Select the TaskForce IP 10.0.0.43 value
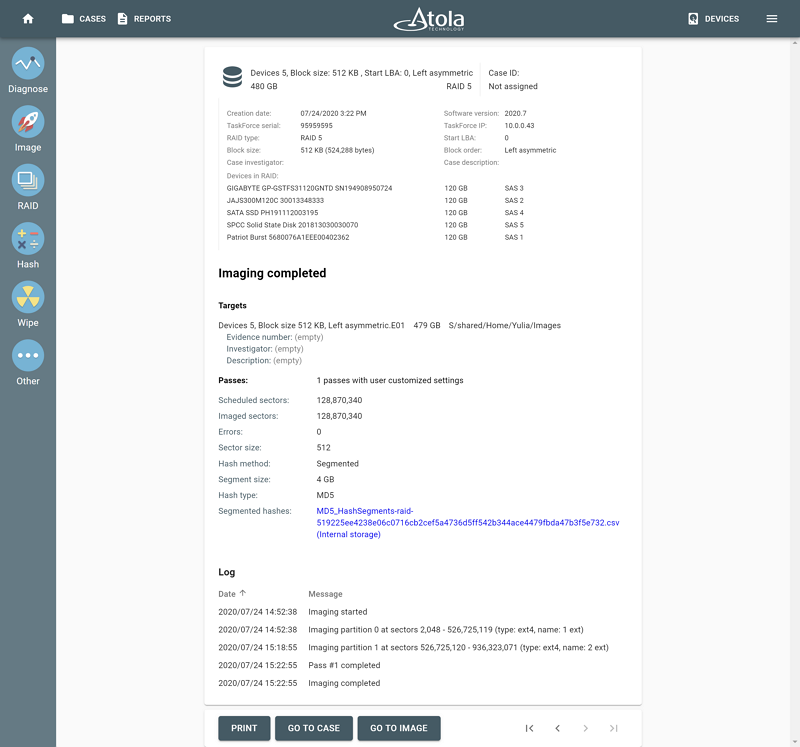800x747 pixels. point(519,126)
